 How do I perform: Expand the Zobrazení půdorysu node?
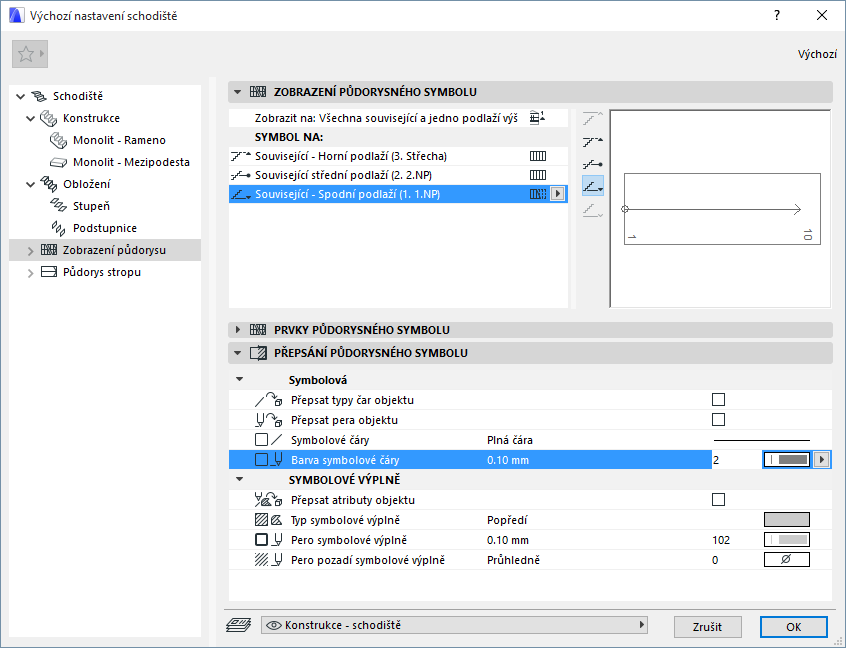tap(30, 251)
